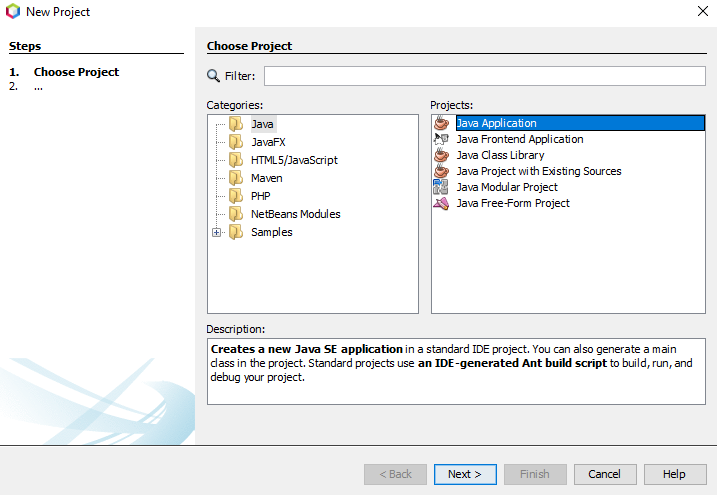717x495 pixels.
Task: Select Java Frontend Application project type
Action: pos(520,139)
